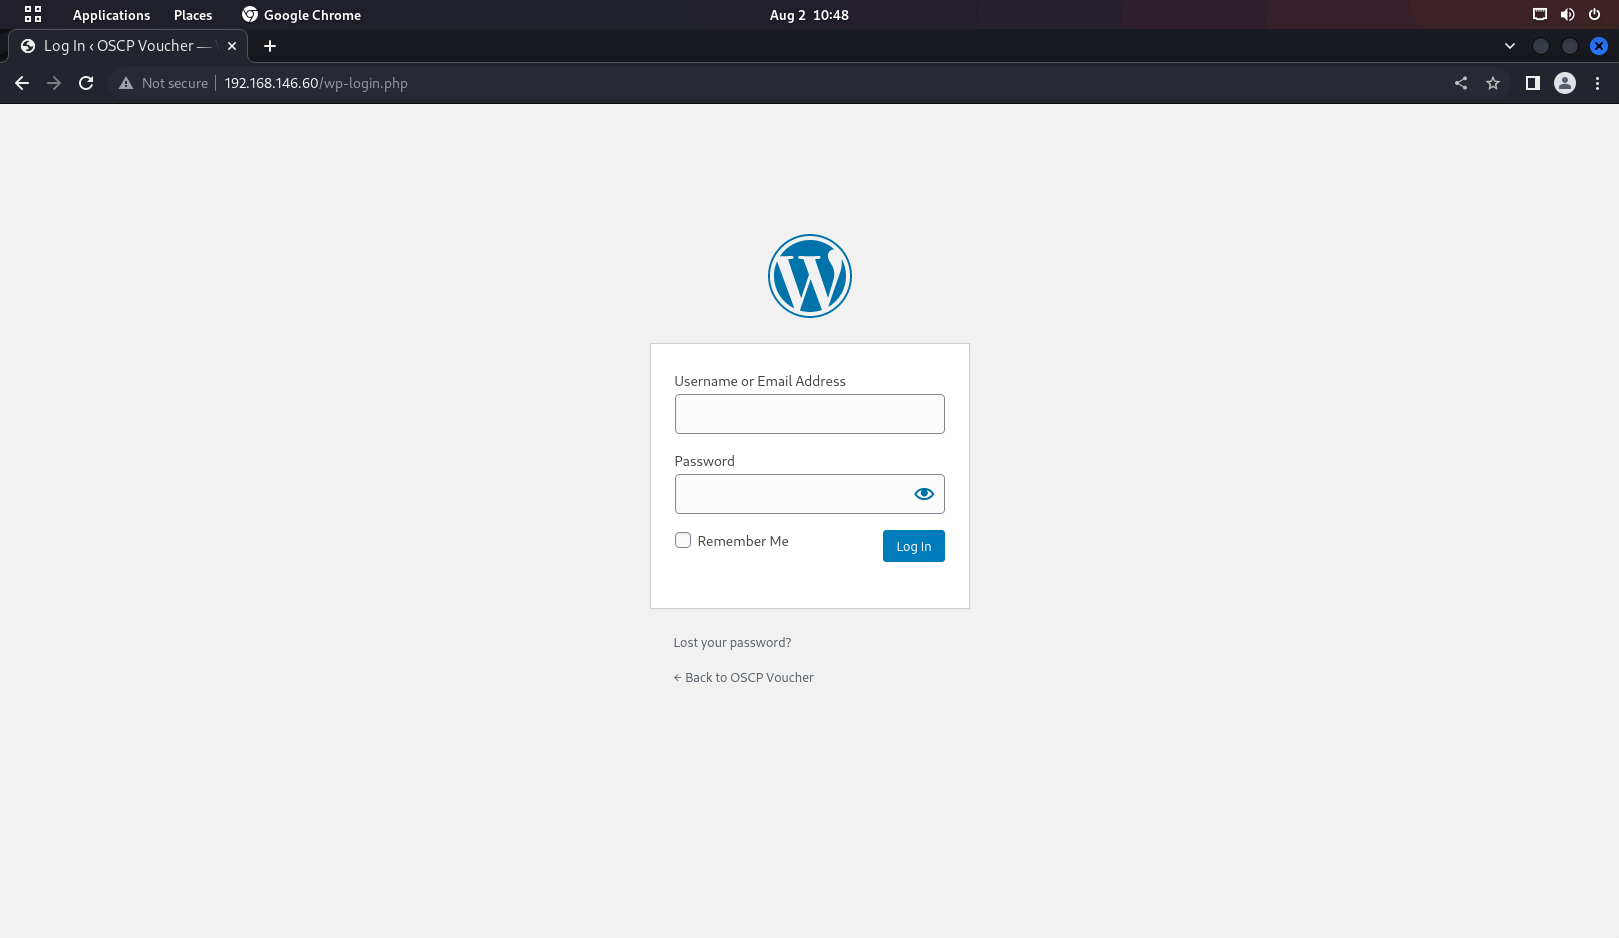Share this page via share icon
The image size is (1619, 938).
coord(1461,83)
